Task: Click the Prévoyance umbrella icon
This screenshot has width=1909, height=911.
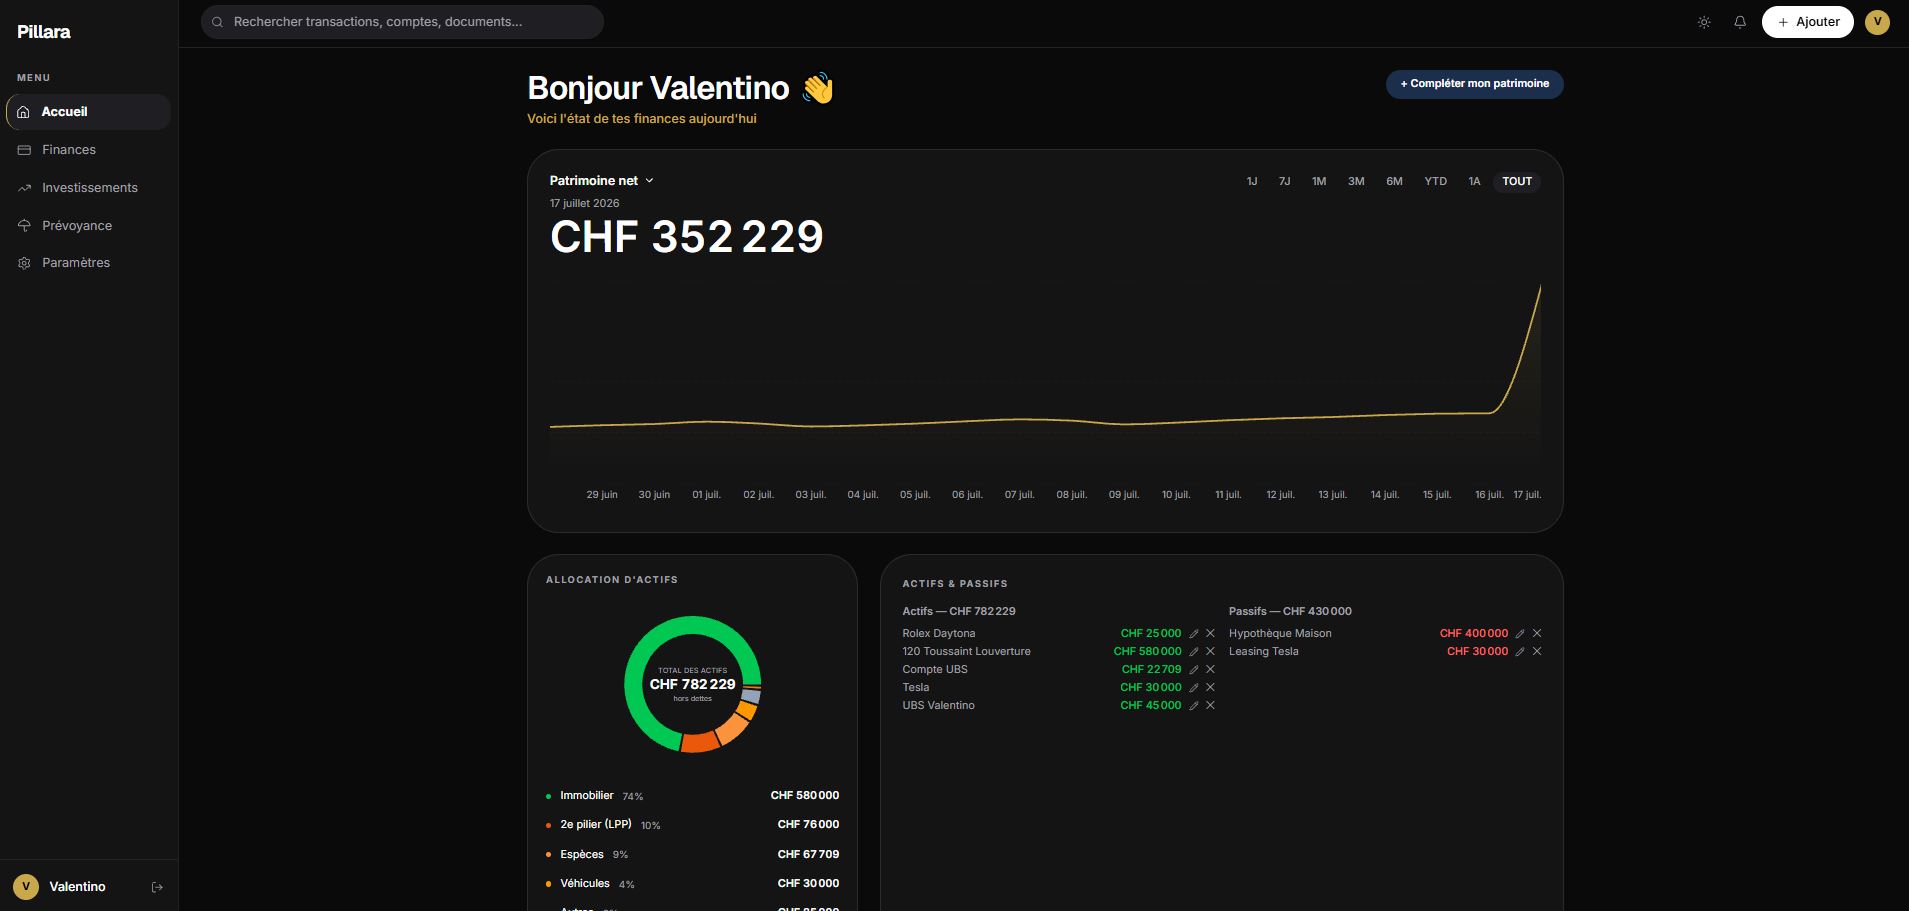Action: (24, 225)
